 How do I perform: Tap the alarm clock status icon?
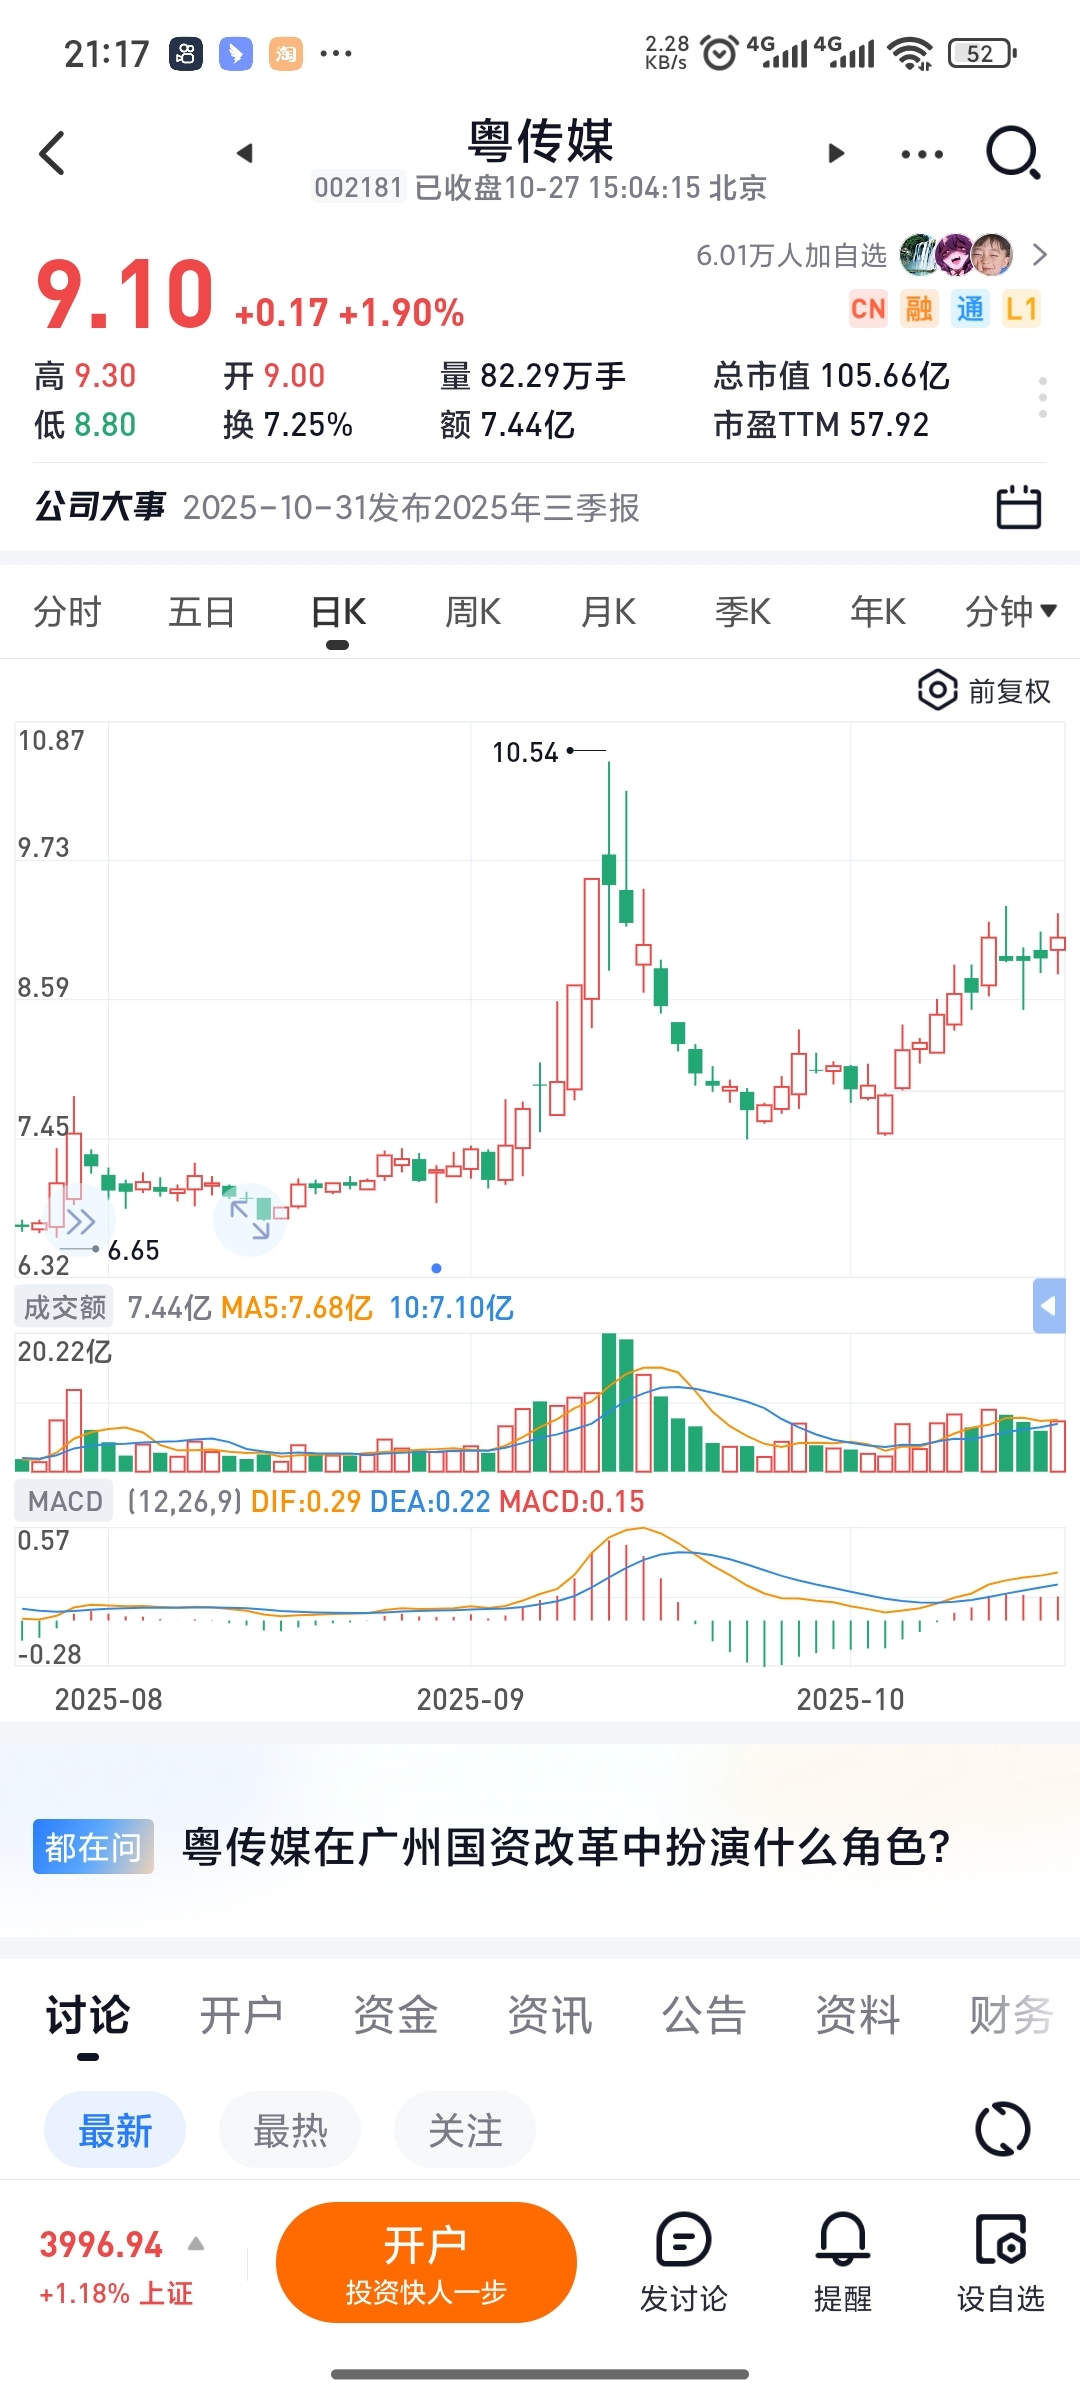719,52
